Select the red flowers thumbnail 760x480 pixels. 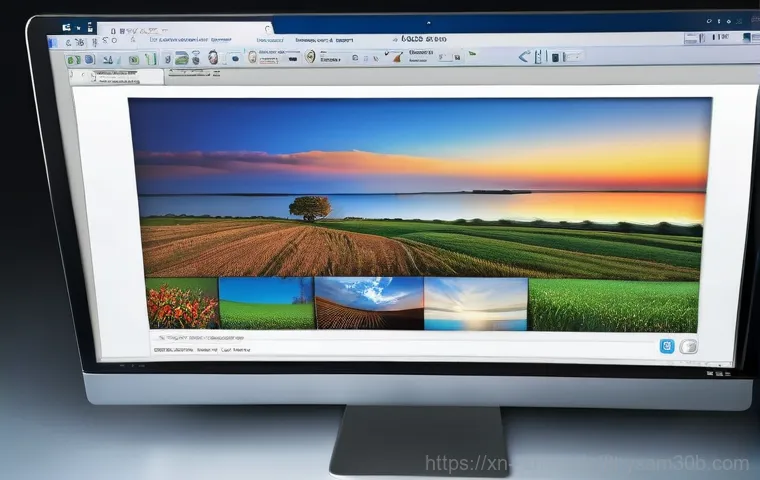coord(181,303)
